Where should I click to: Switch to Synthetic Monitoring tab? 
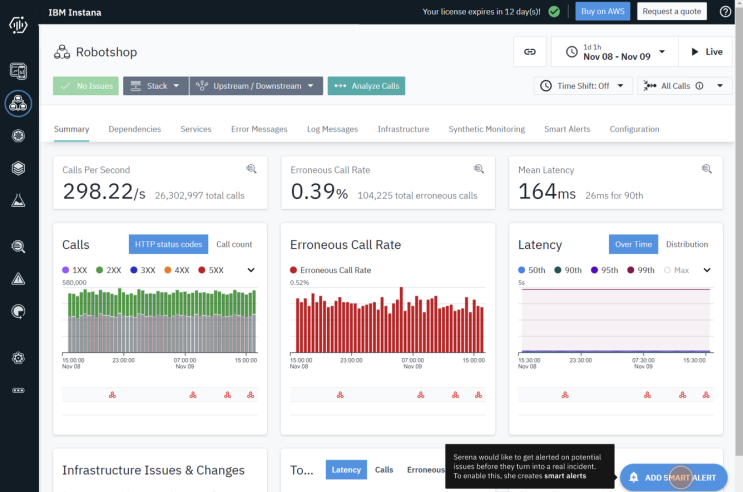[487, 129]
